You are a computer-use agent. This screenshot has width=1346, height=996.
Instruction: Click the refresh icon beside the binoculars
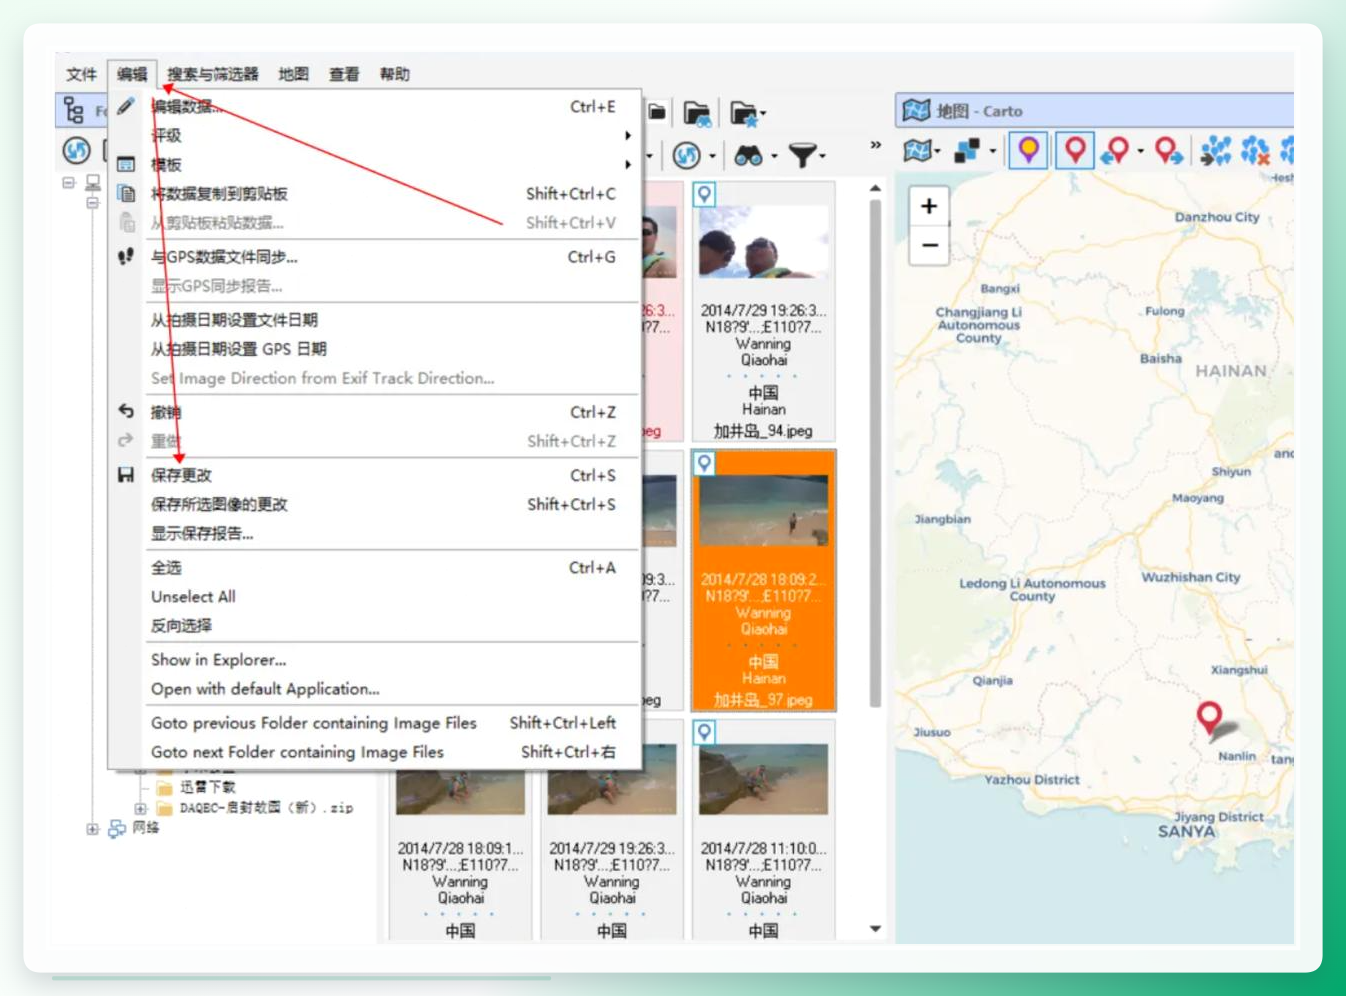click(686, 155)
